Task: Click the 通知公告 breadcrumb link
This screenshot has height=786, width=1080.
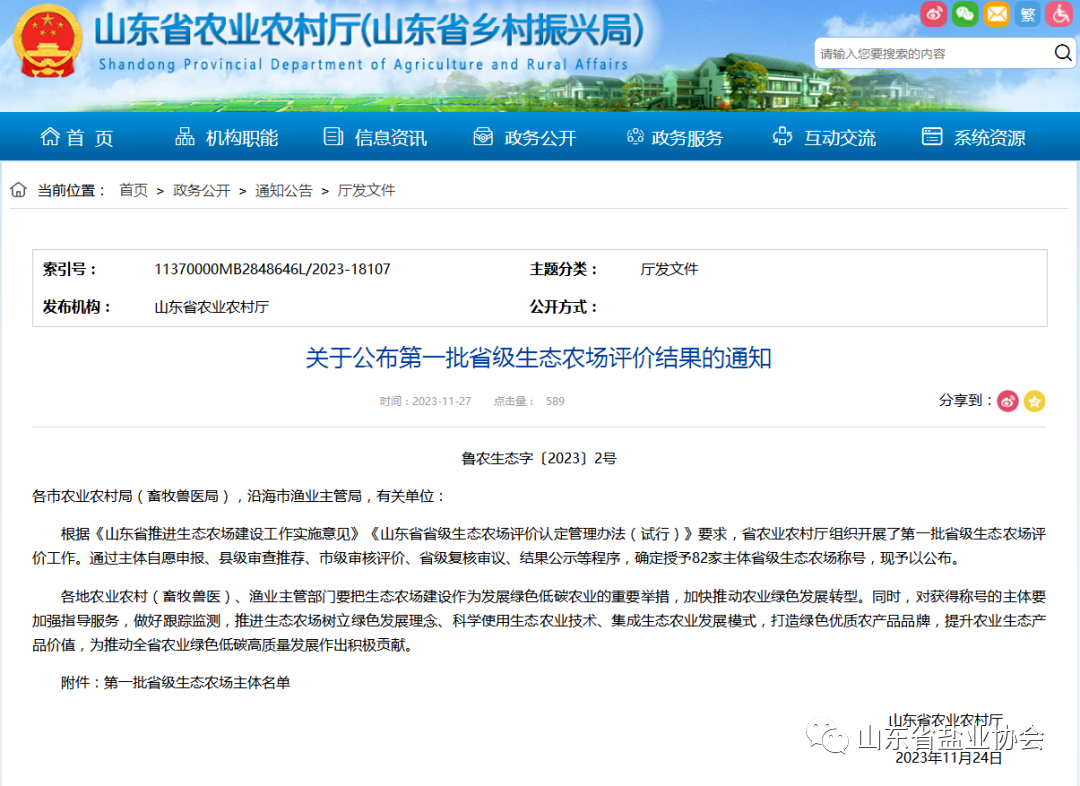Action: coord(283,189)
